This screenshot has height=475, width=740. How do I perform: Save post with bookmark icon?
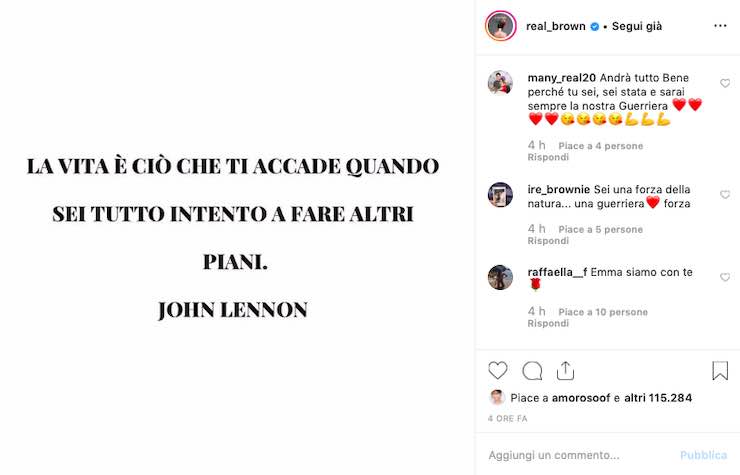(720, 371)
